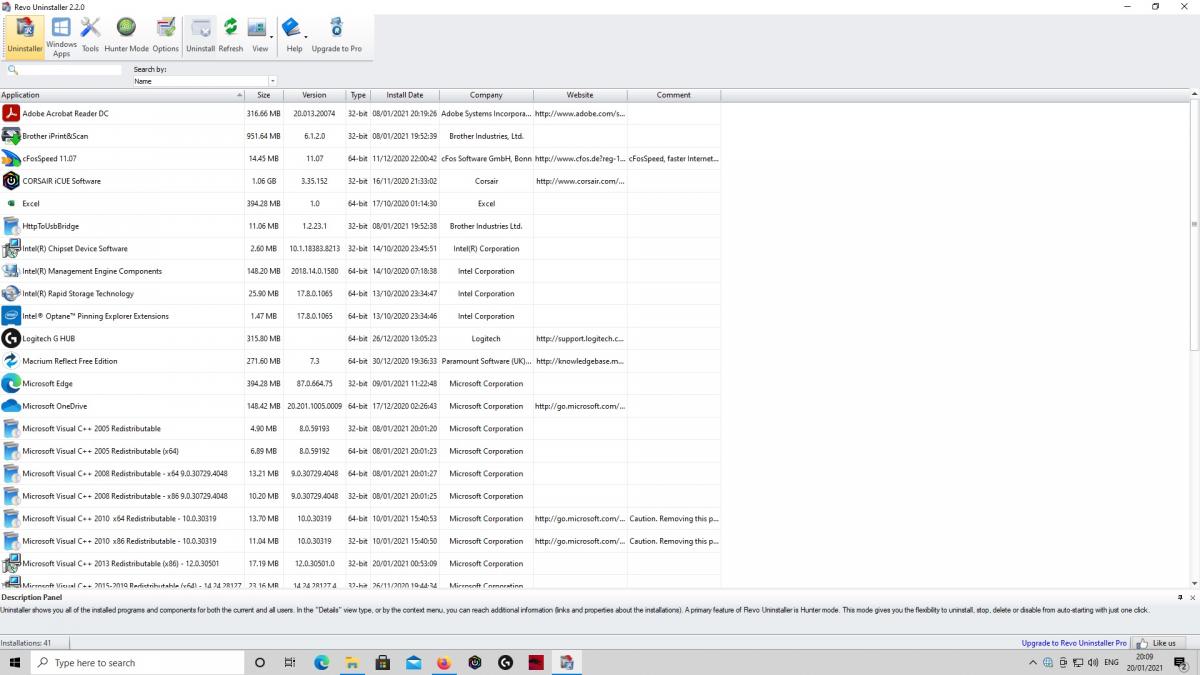The image size is (1200, 675).
Task: Select the Intel Rapid Storage Technology icon
Action: 11,293
